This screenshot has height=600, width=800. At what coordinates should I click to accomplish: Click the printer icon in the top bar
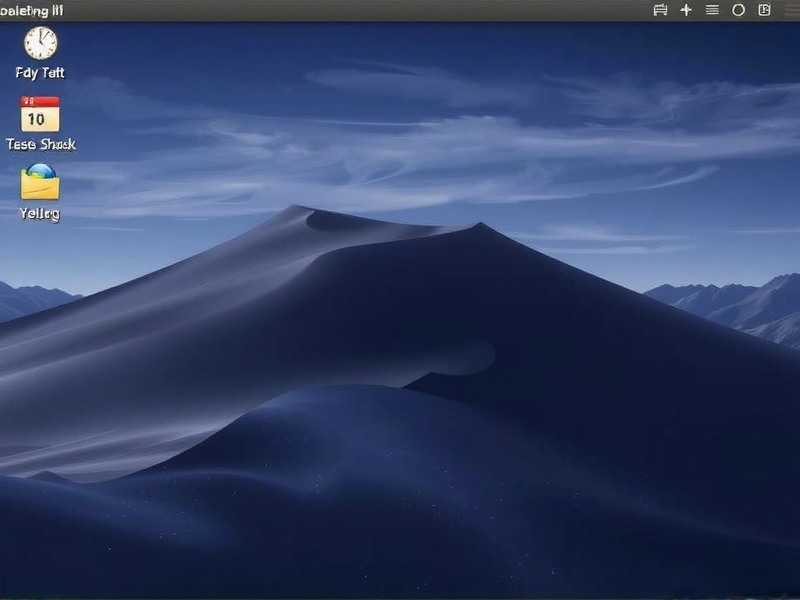pos(662,9)
